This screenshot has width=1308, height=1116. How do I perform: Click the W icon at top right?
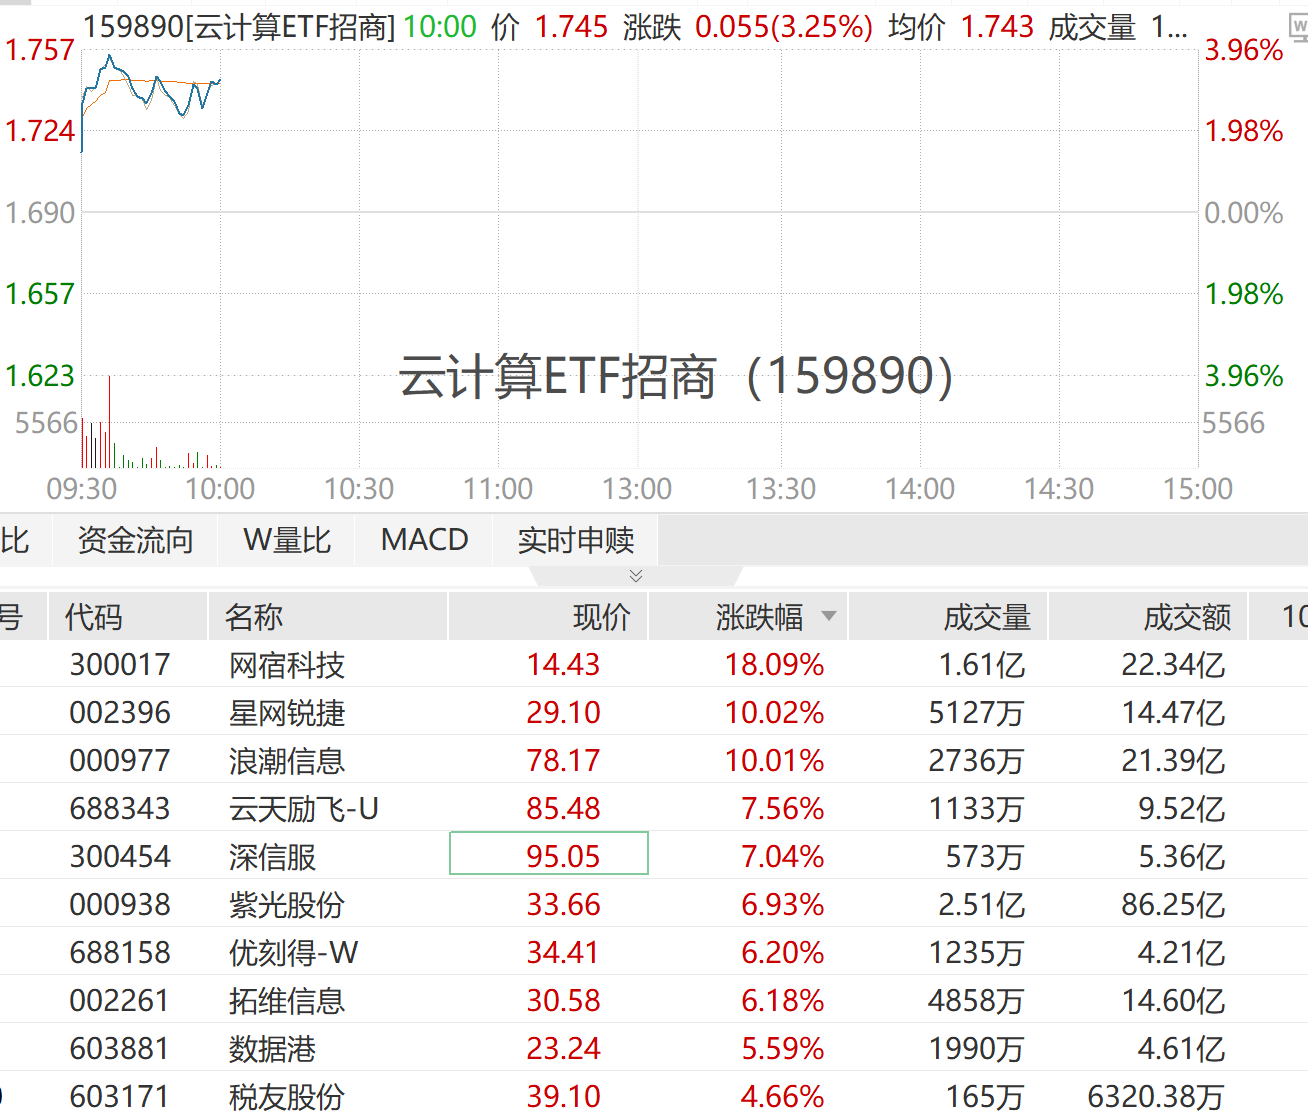click(x=1298, y=28)
